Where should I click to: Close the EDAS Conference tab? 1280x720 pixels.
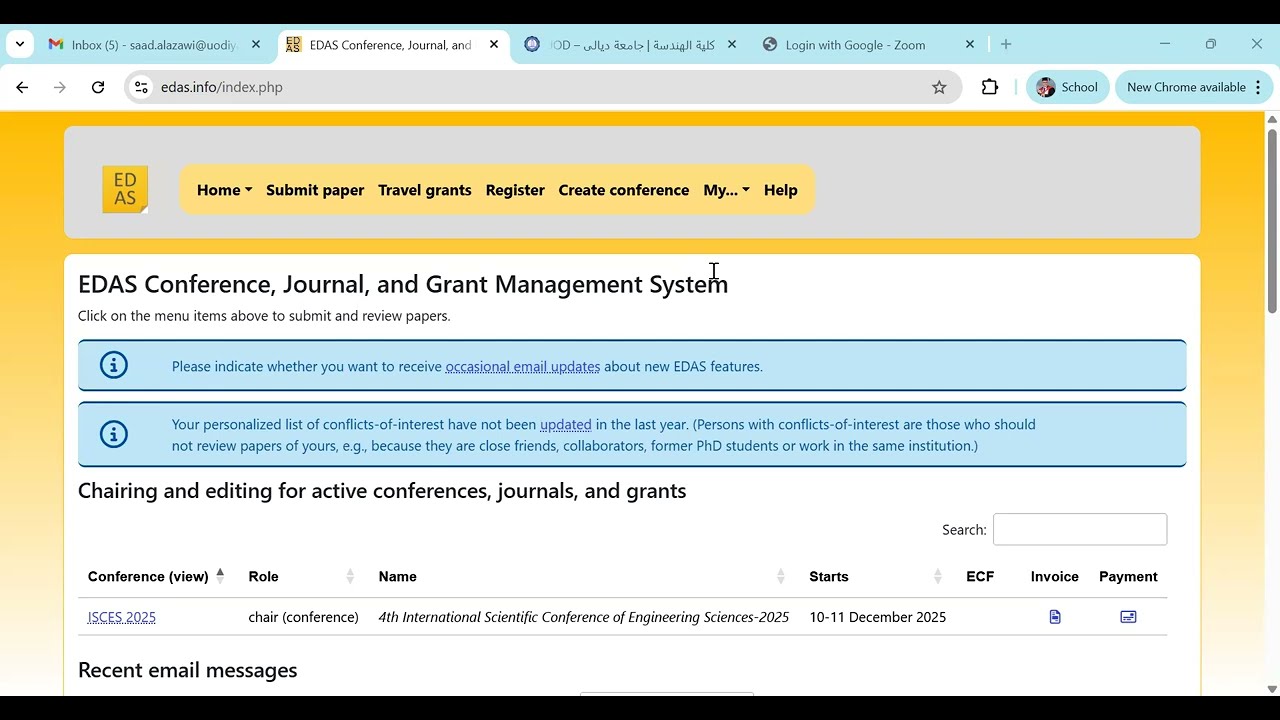[x=494, y=44]
